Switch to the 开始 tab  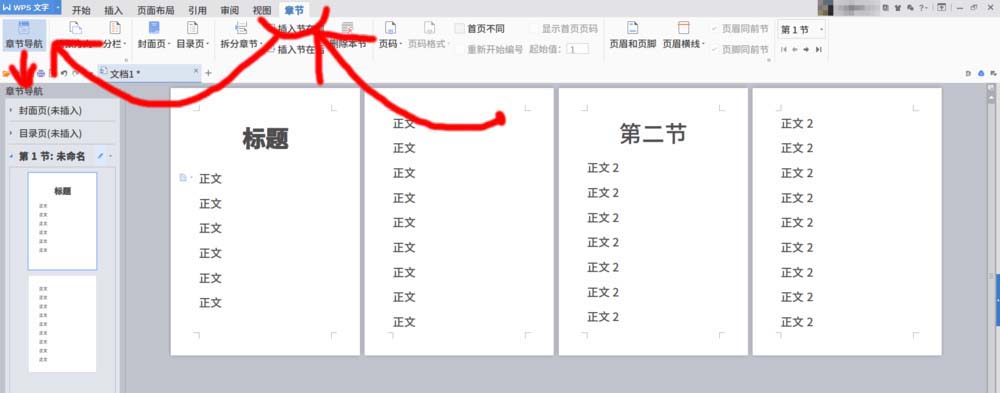tap(81, 10)
